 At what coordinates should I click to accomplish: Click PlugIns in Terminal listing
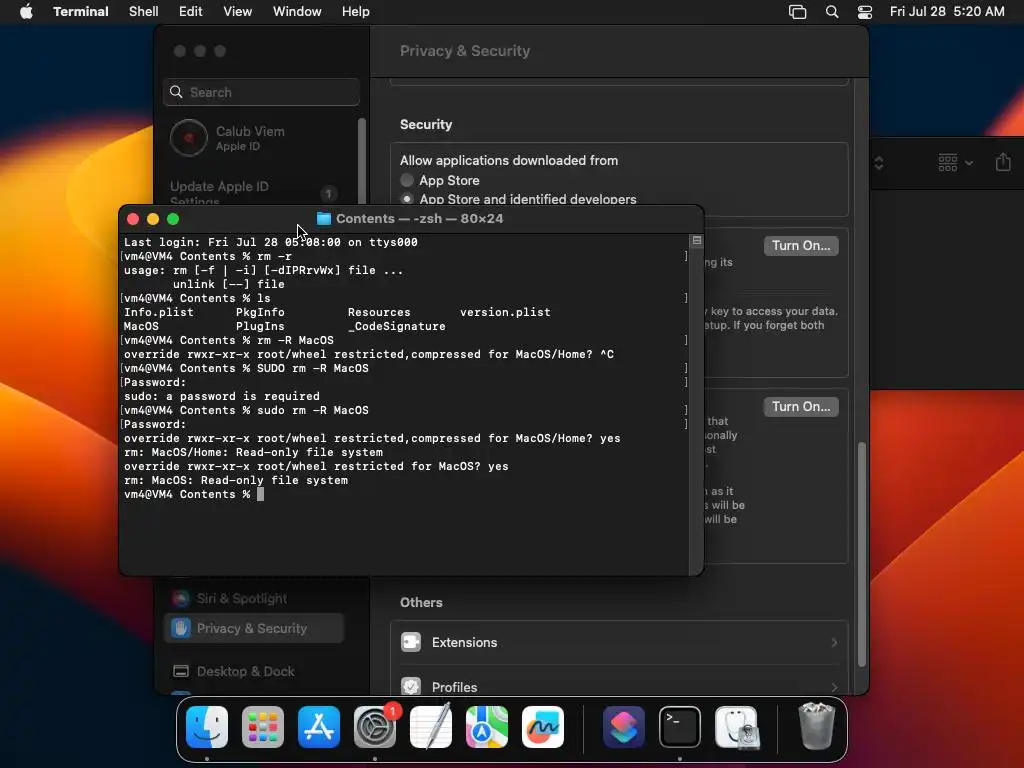click(x=260, y=326)
